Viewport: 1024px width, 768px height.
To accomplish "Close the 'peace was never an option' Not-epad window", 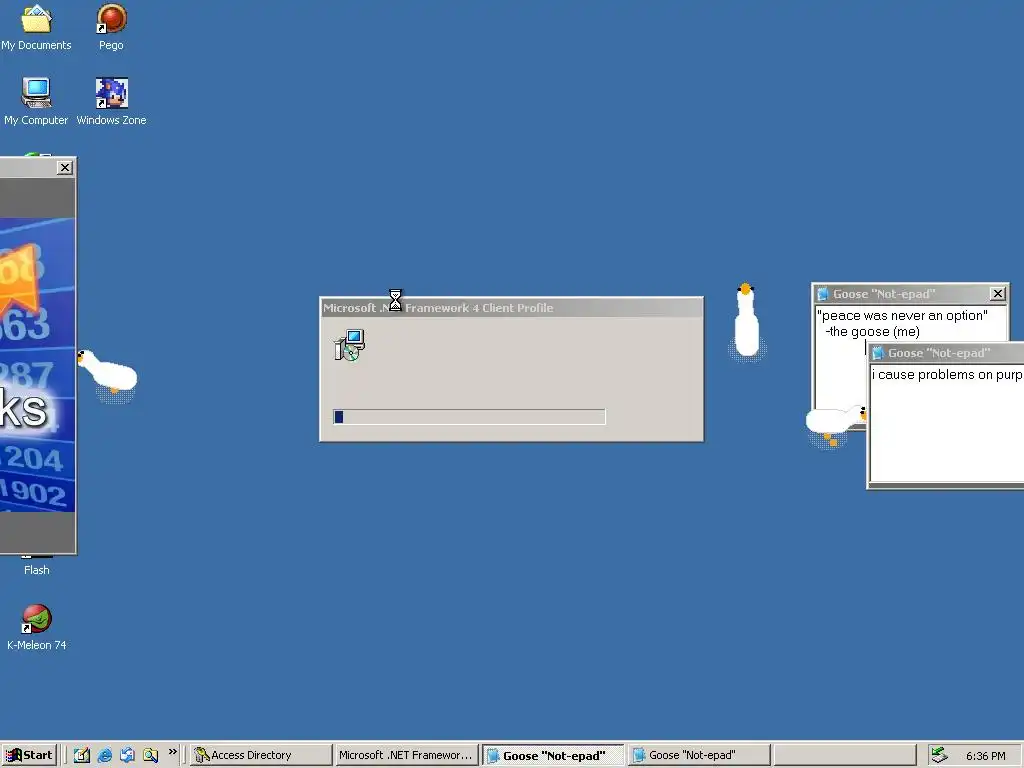I will [x=997, y=294].
